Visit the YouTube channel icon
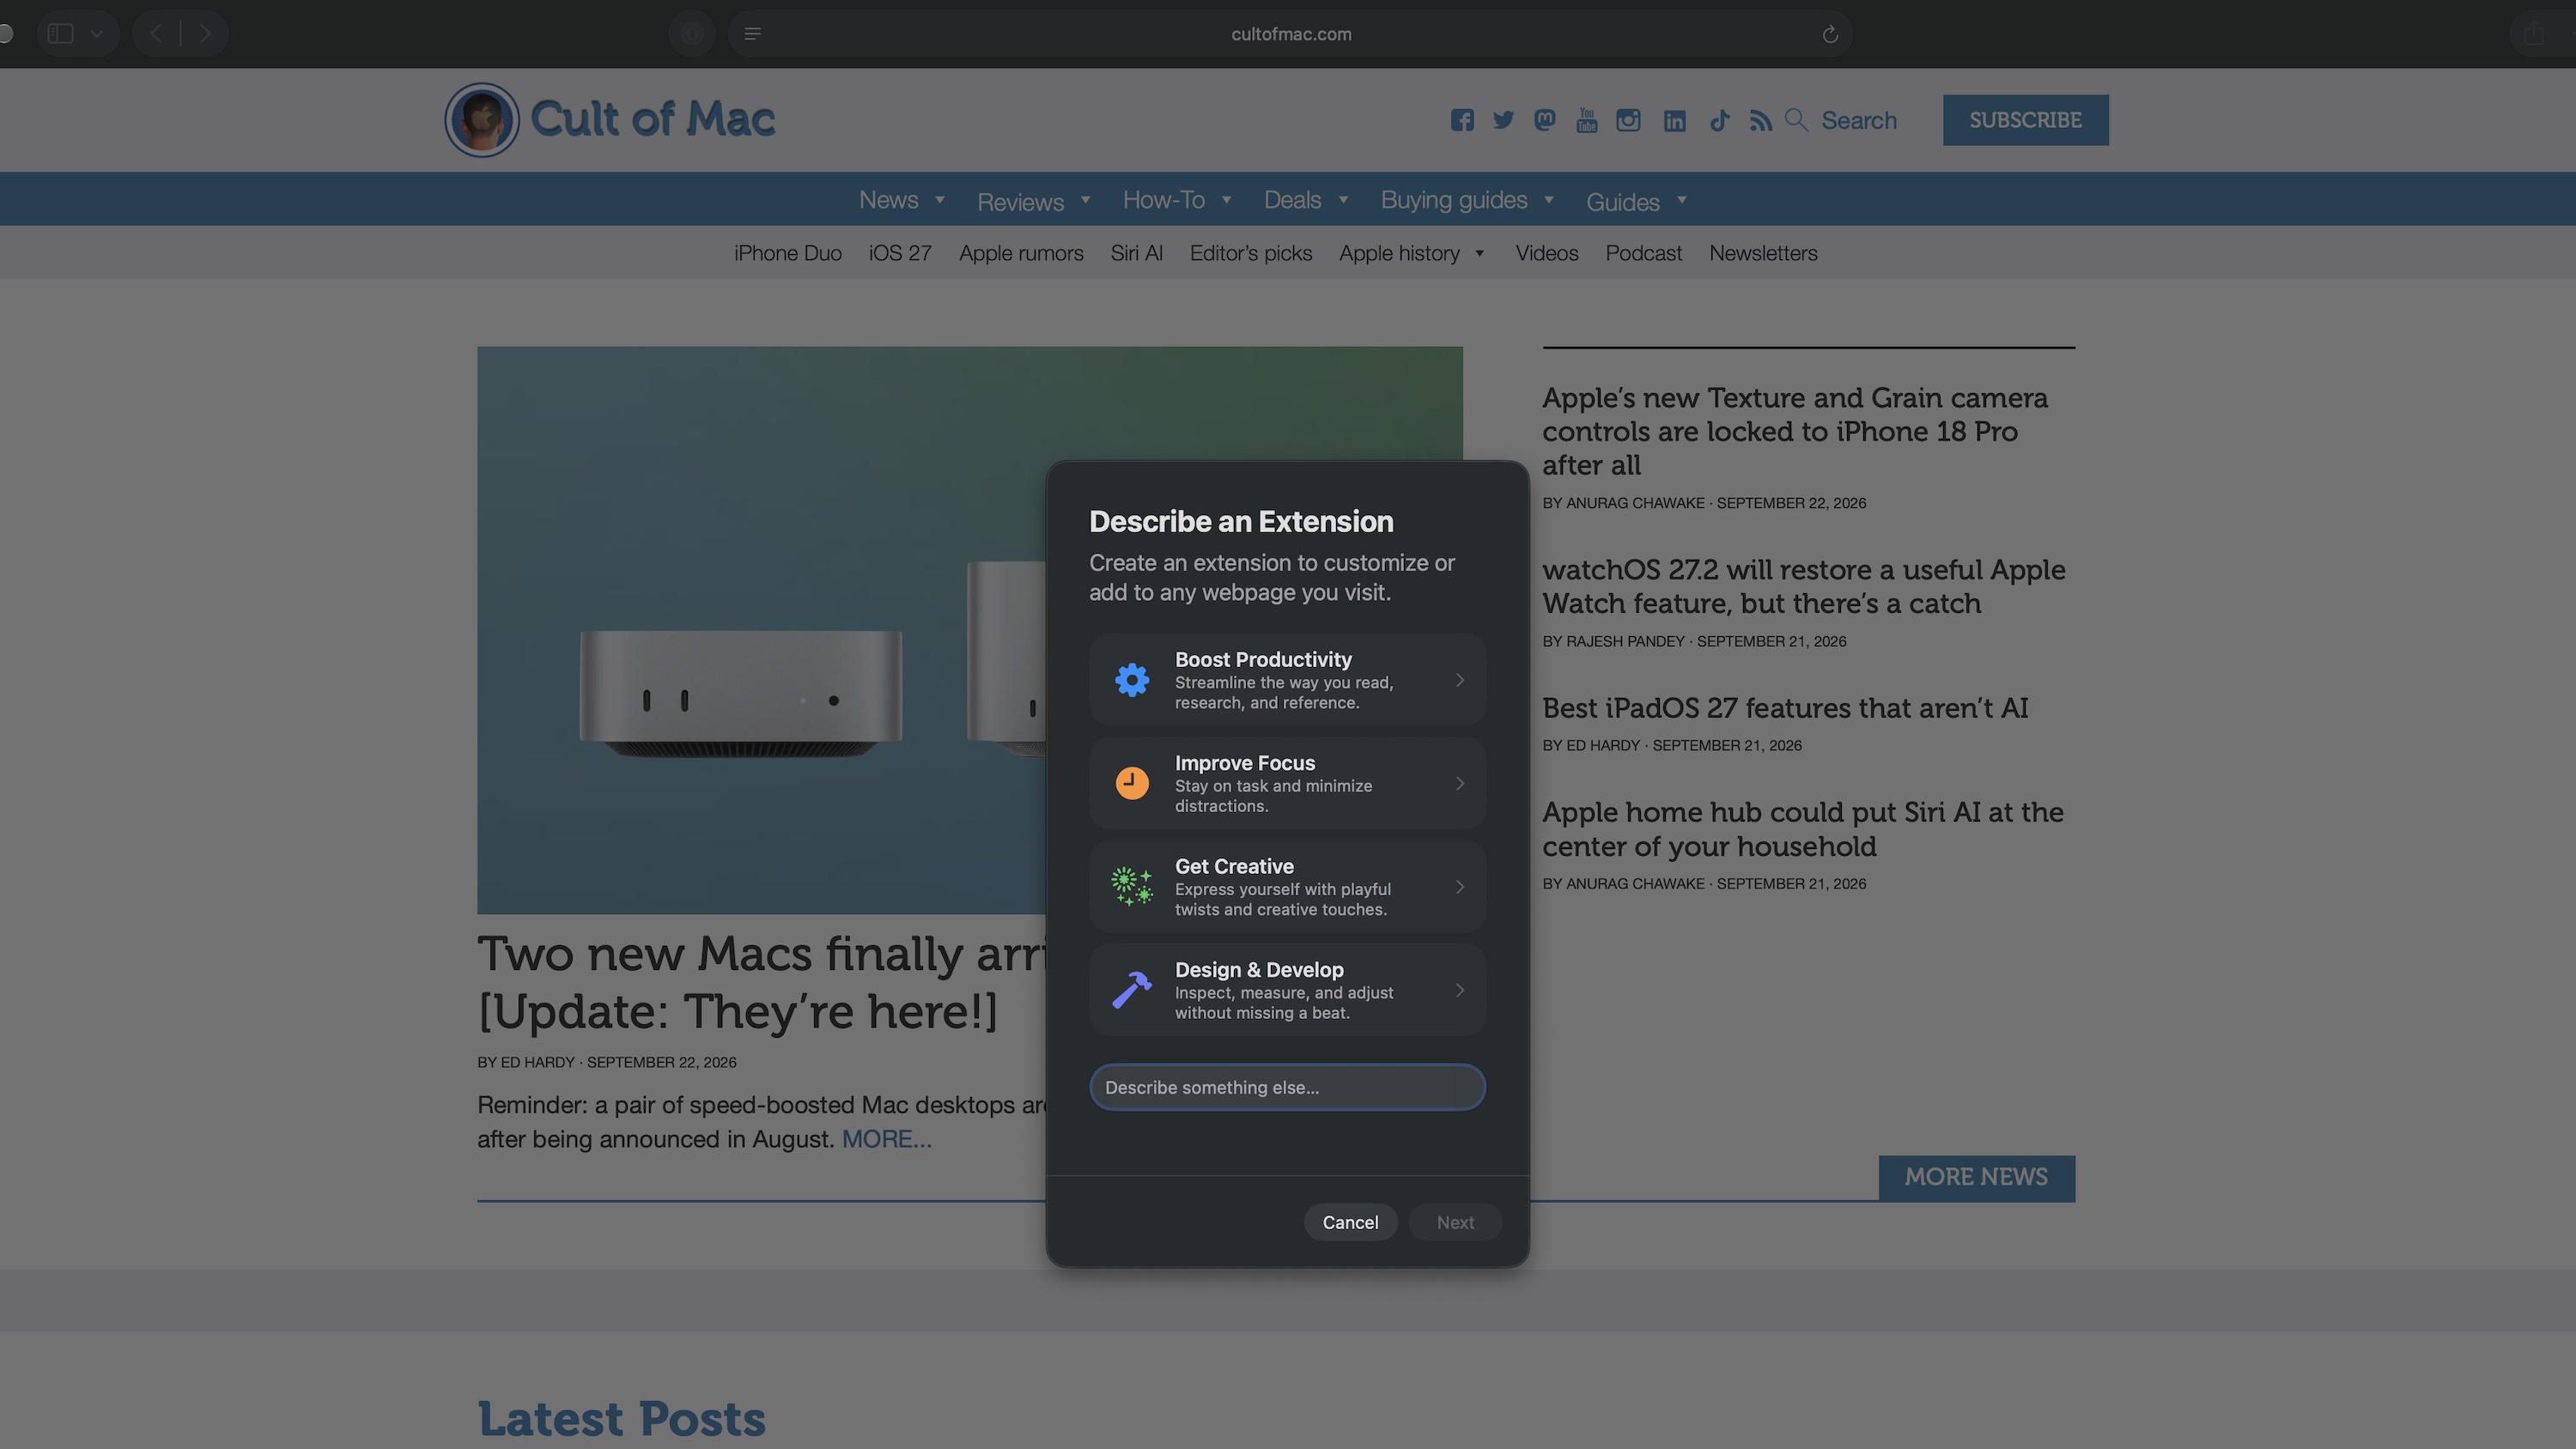 click(x=1587, y=120)
